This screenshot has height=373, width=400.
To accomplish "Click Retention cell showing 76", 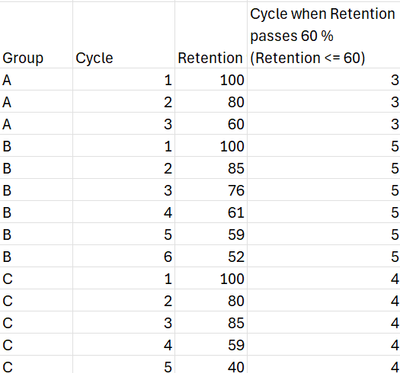I will 211,190.
